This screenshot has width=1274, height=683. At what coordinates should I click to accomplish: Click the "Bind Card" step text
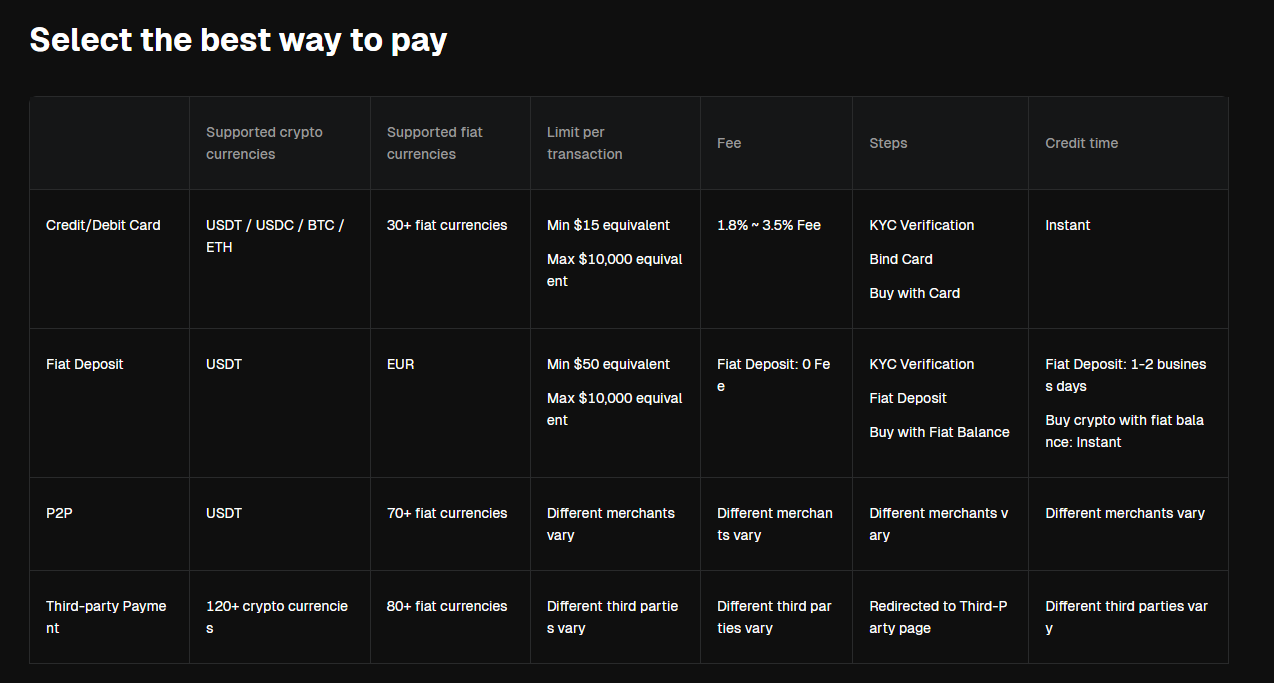(x=901, y=259)
